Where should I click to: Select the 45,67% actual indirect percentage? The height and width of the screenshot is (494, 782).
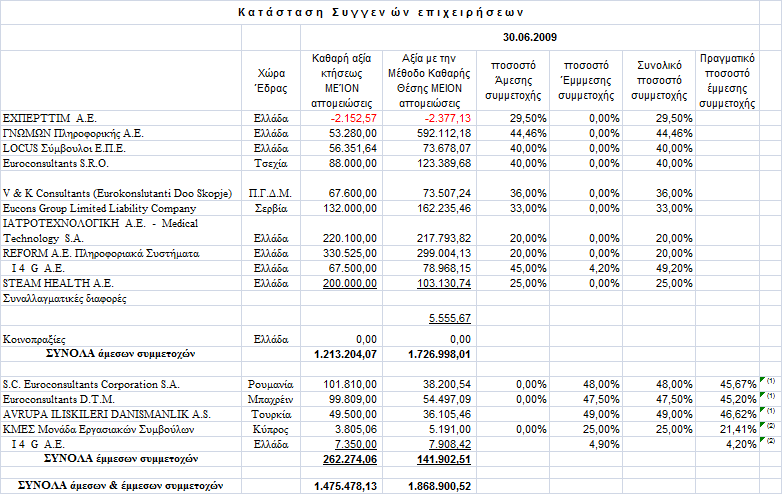738,384
